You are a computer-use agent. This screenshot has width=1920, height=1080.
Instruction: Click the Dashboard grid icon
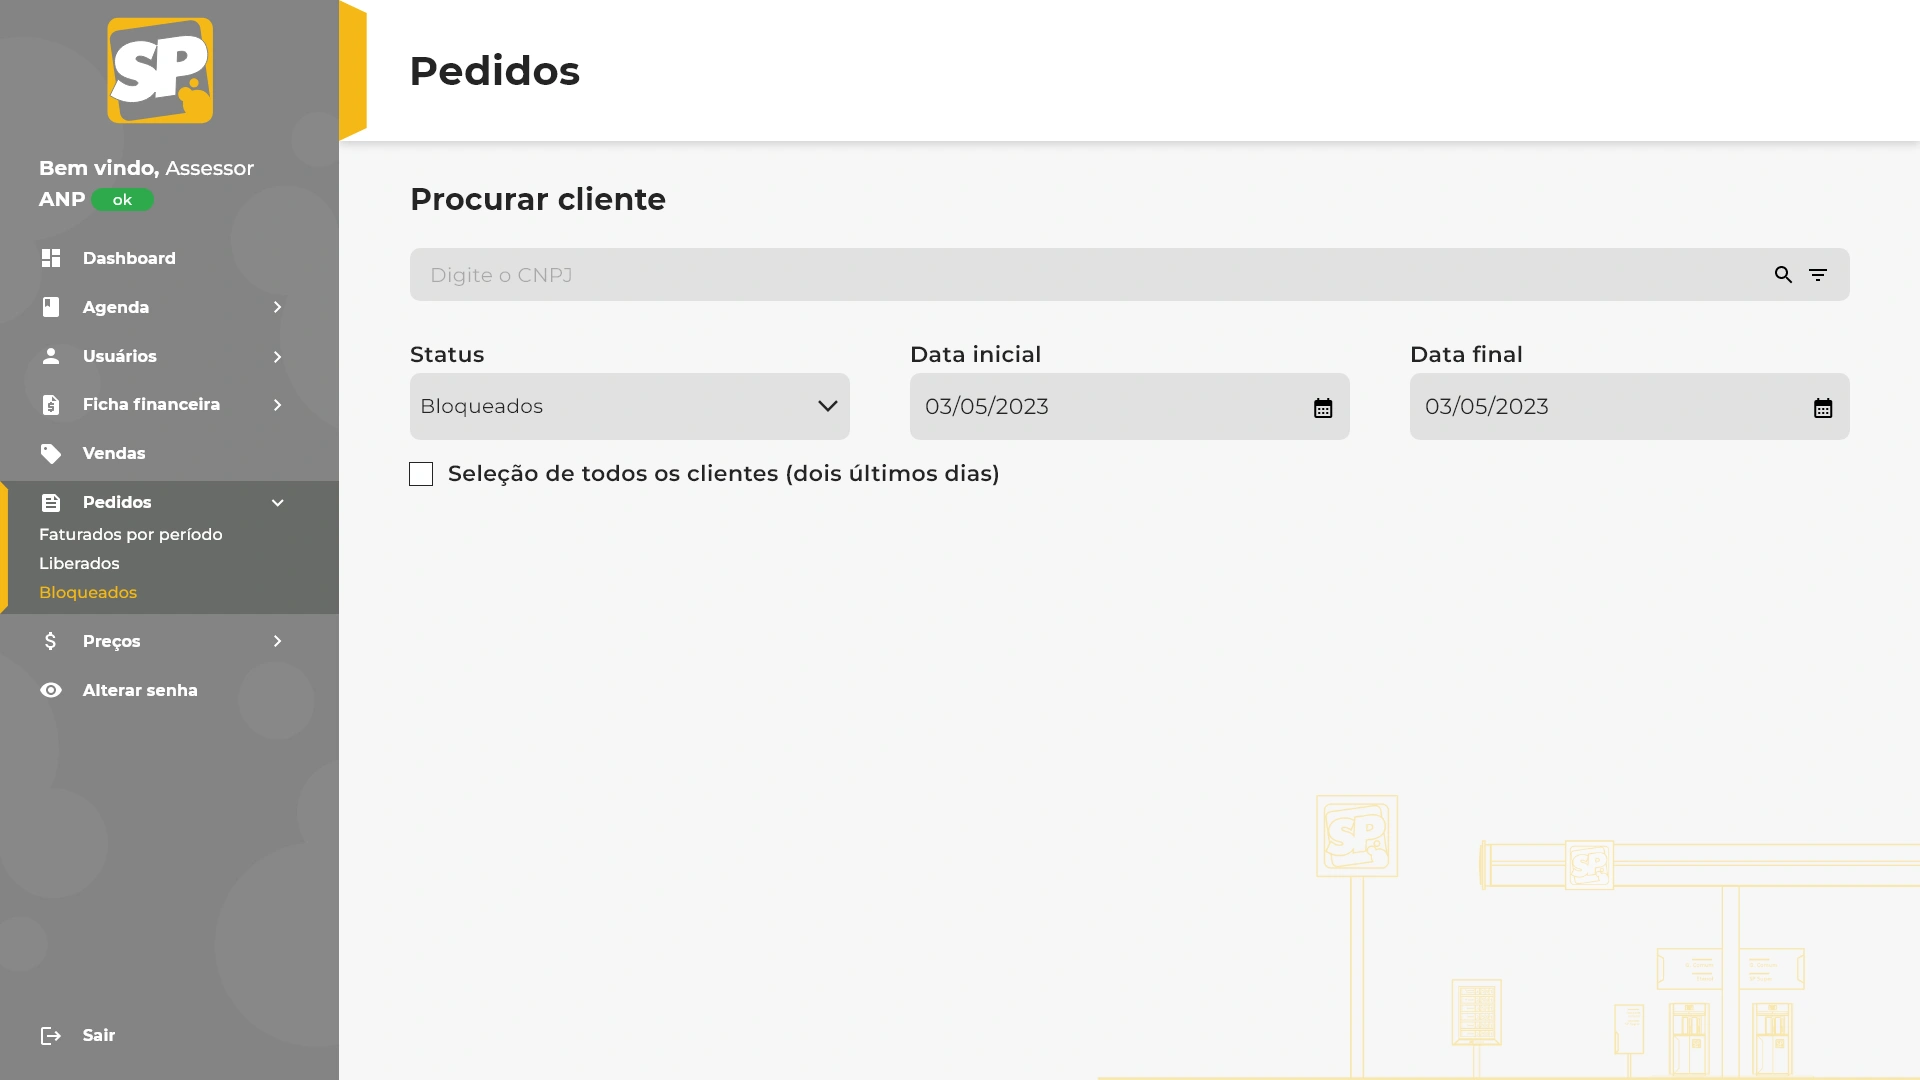(x=51, y=258)
